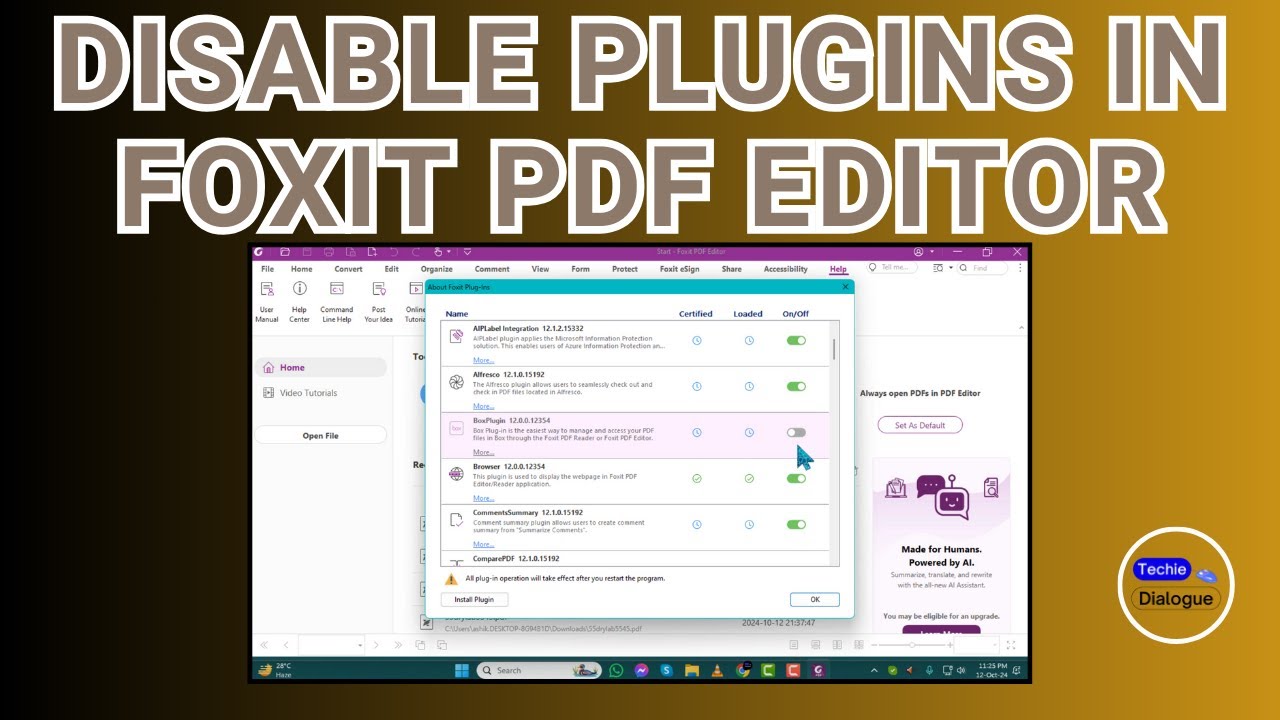This screenshot has height=720, width=1280.
Task: Turn off the CommentsSummary plugin toggle
Action: [x=796, y=525]
